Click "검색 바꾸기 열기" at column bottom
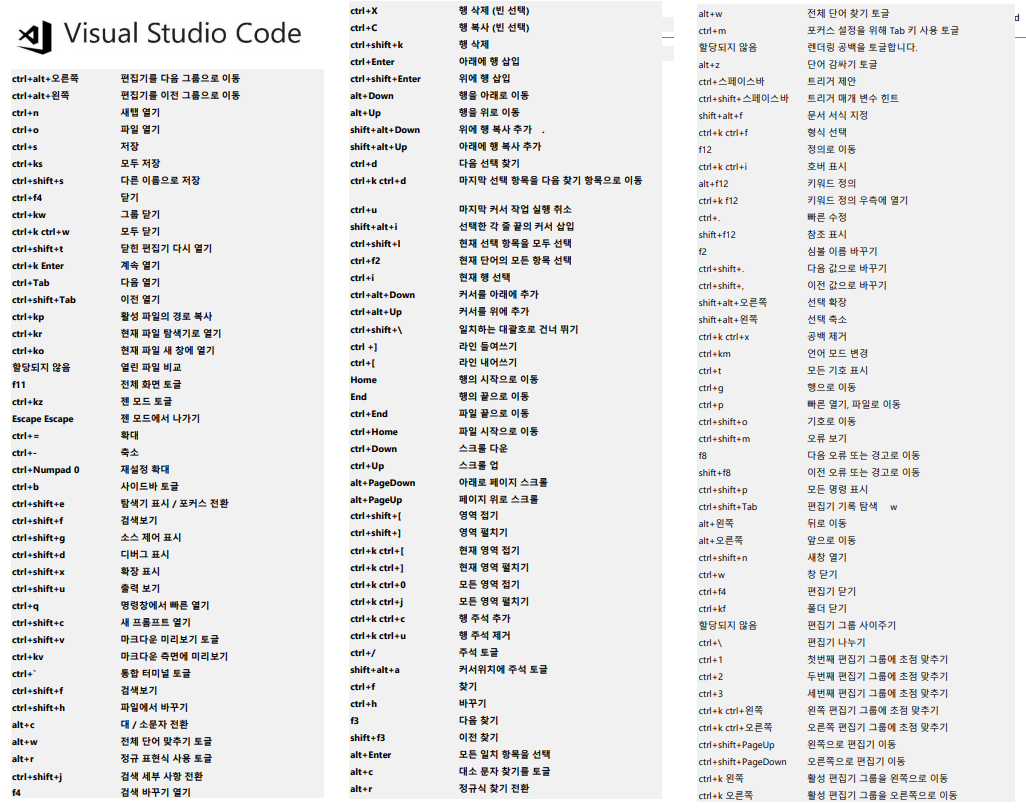1026x811 pixels. 155,792
